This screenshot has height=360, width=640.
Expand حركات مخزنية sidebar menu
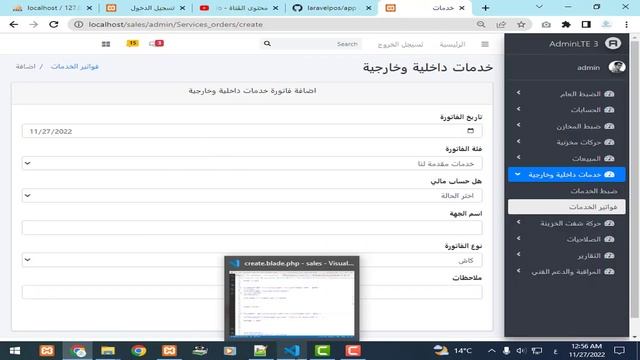tap(567, 142)
